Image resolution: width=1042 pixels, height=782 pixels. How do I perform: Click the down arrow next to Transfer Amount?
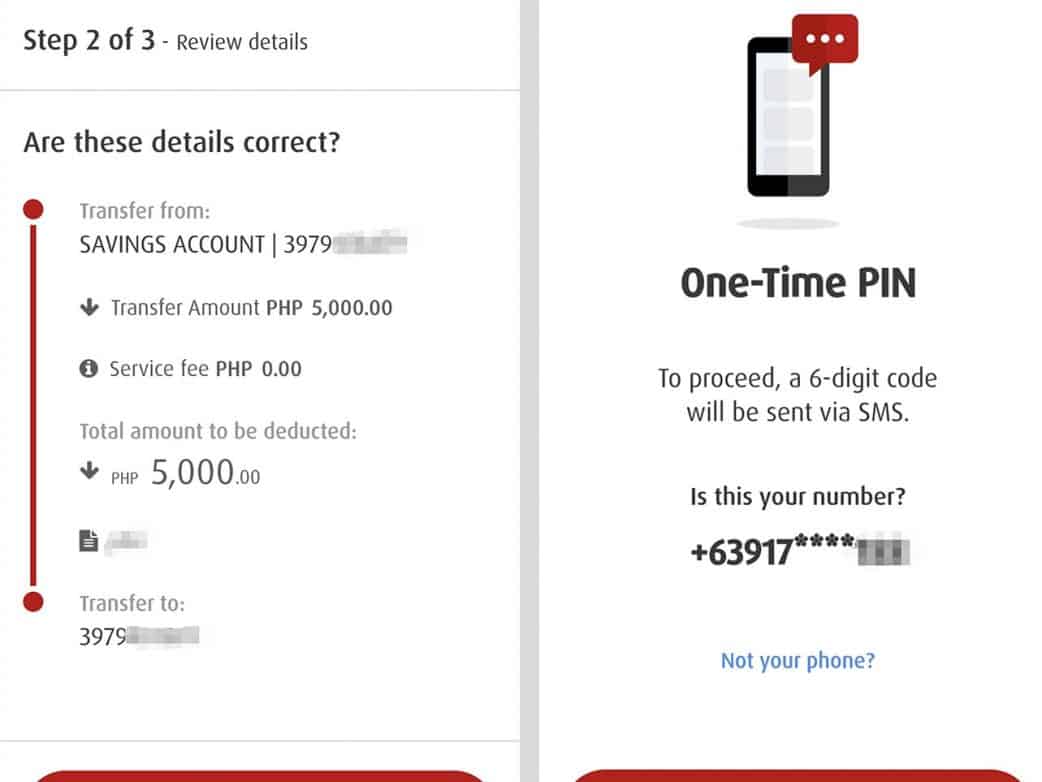(90, 308)
